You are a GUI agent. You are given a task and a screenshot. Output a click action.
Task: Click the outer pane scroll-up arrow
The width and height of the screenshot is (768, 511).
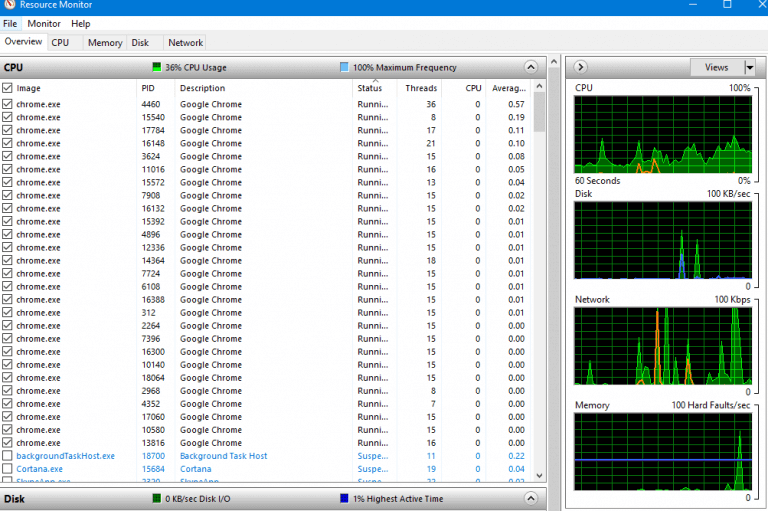[x=554, y=62]
